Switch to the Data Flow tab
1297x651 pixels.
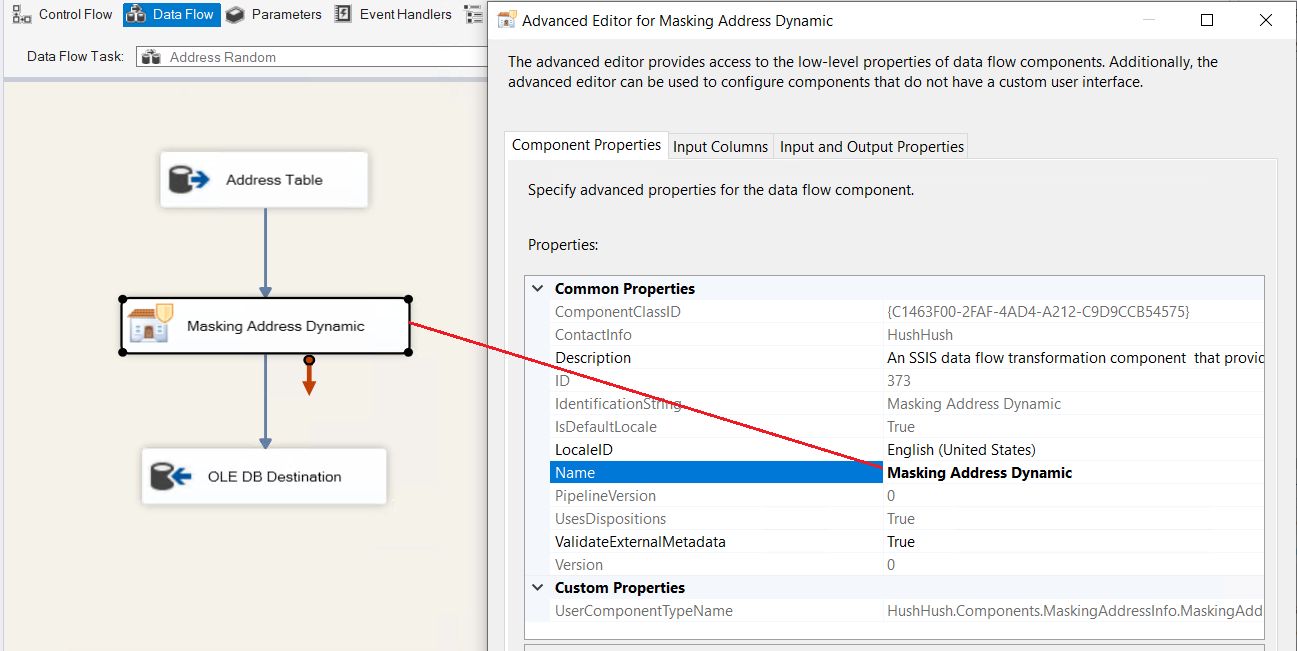(x=171, y=15)
